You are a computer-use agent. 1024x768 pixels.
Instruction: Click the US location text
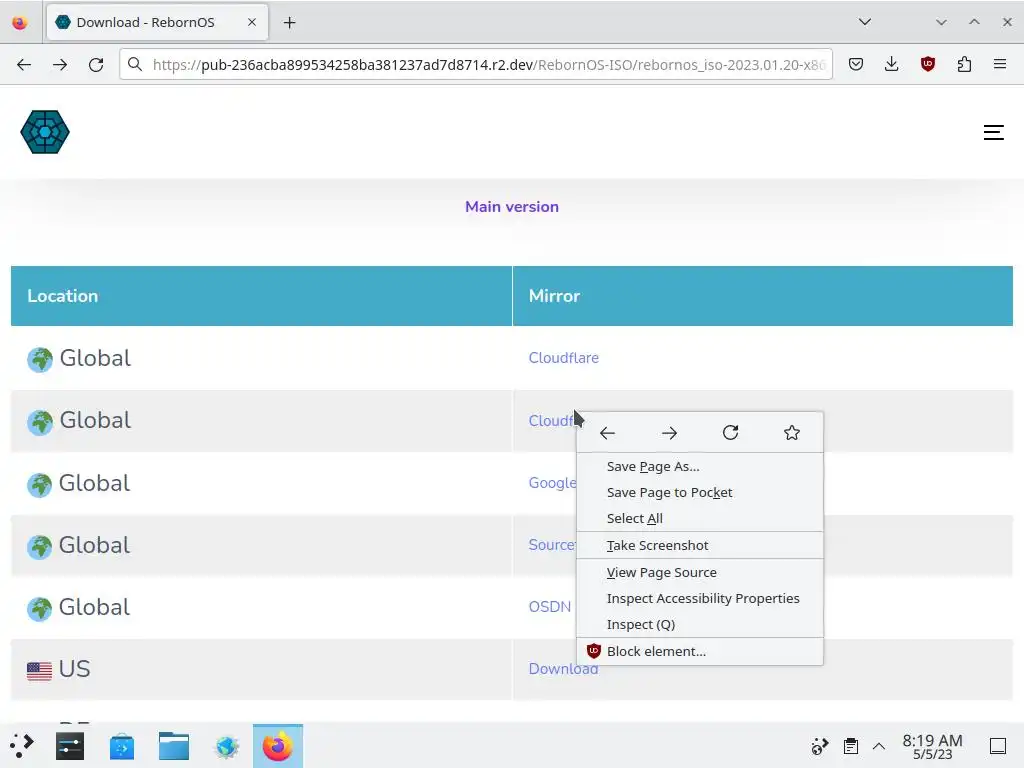click(74, 669)
